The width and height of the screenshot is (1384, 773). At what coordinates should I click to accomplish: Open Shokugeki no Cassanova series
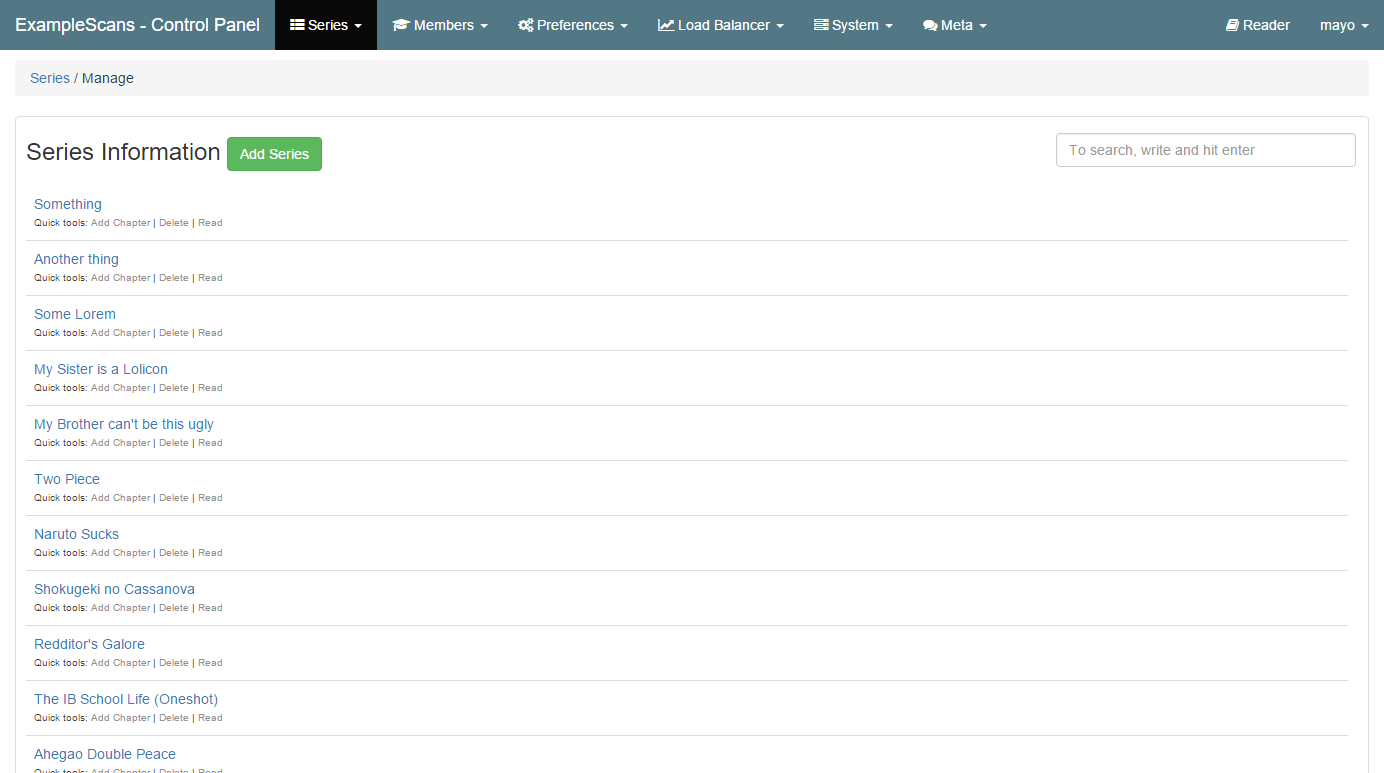(x=114, y=589)
